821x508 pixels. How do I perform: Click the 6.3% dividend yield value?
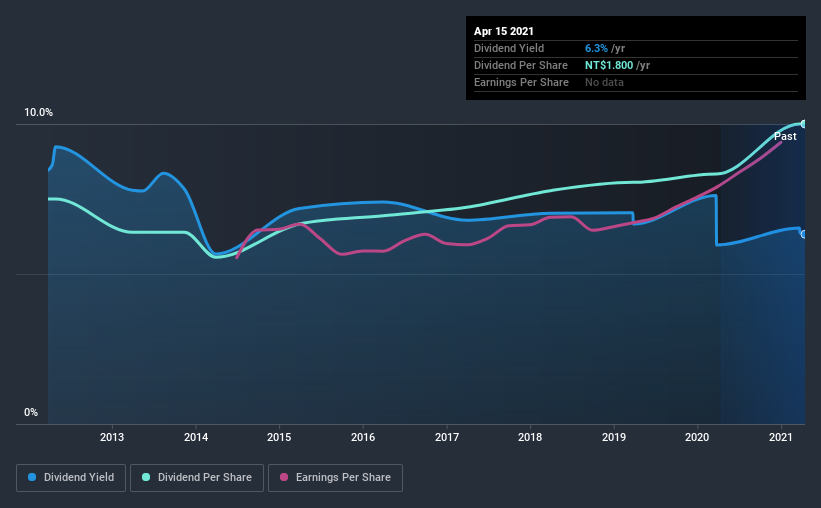[x=596, y=49]
